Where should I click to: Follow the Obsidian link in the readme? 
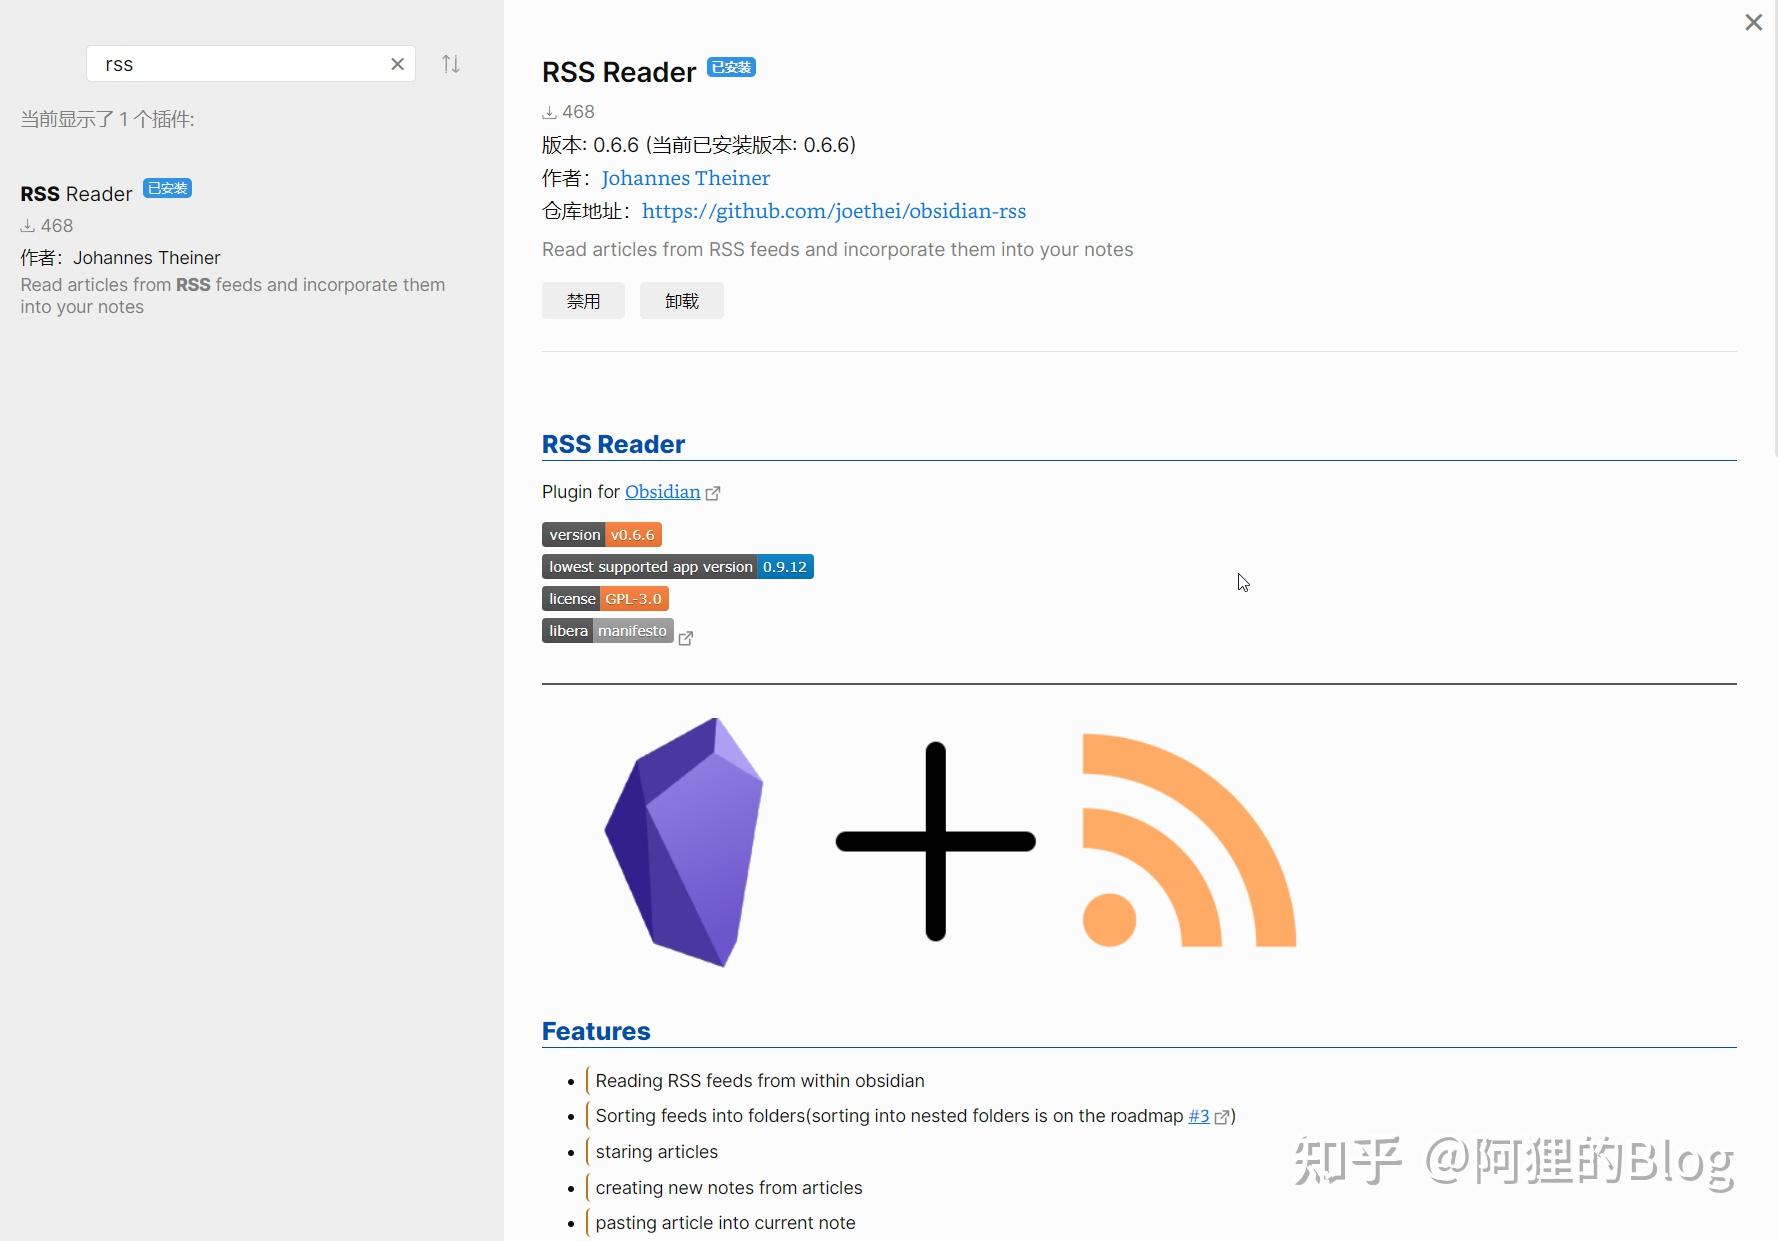click(662, 492)
